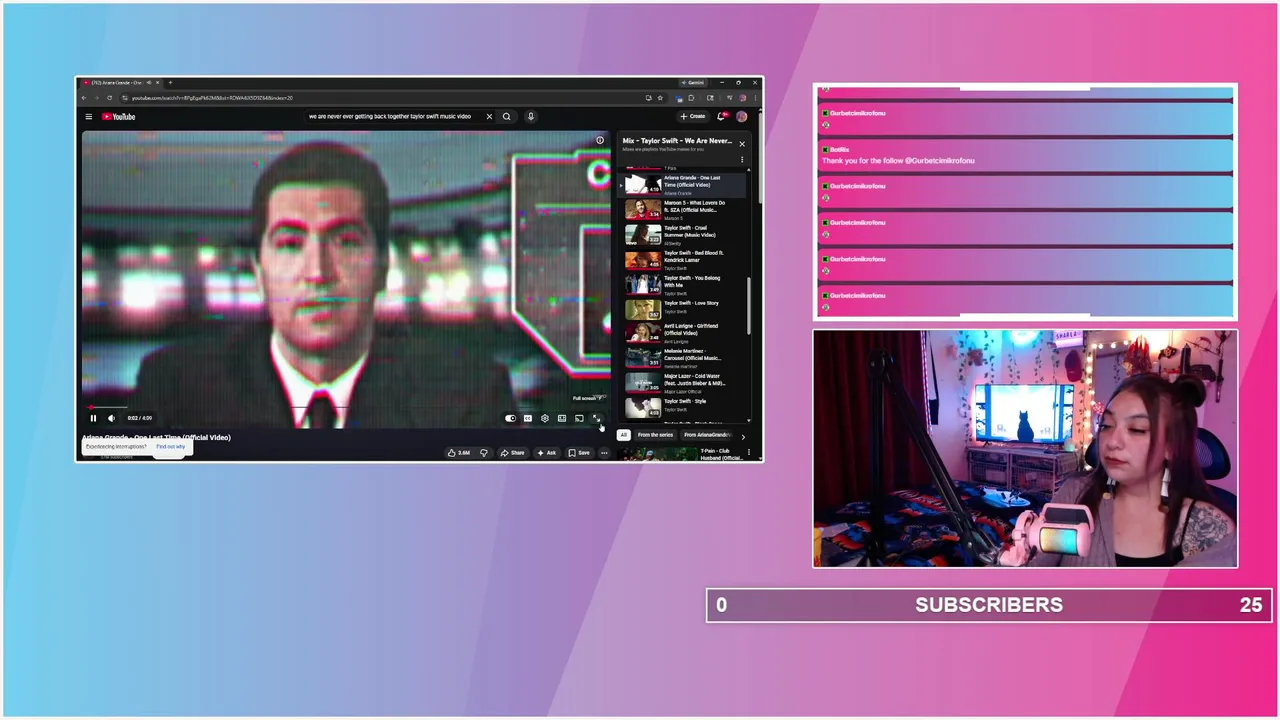Screen dimensions: 1280x720
Task: Clear the search query with X
Action: [489, 116]
